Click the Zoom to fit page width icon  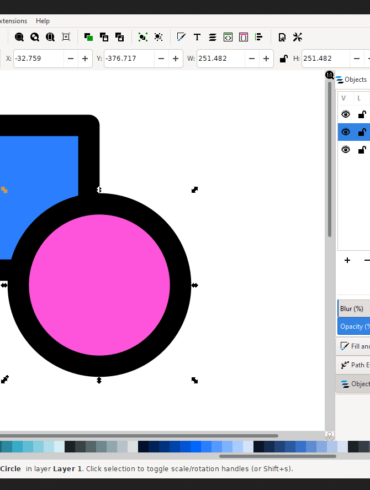point(66,37)
